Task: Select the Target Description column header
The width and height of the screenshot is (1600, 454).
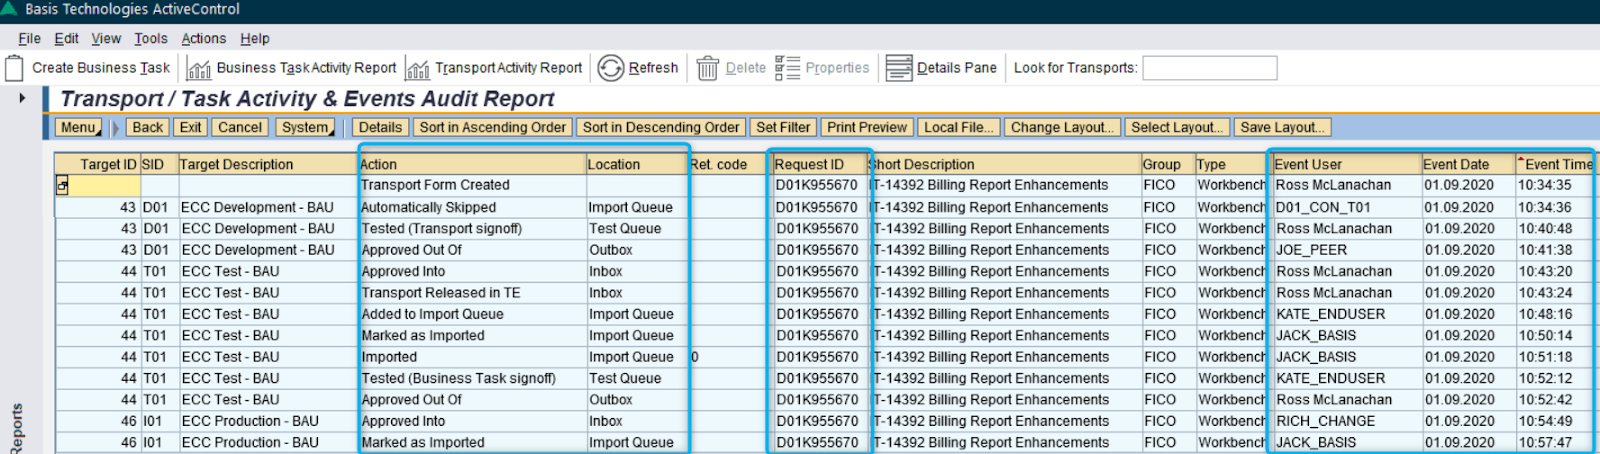Action: point(268,165)
